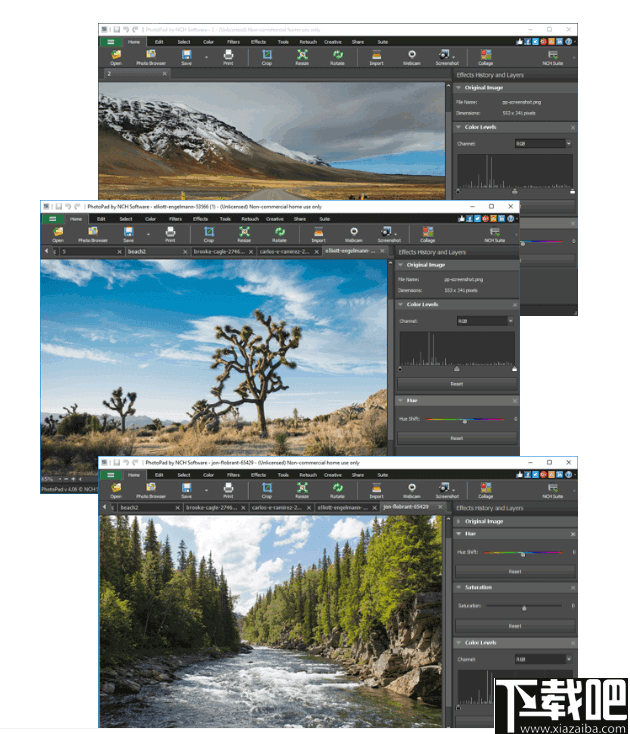Open Effects menu in middle window
The image size is (630, 734).
(200, 219)
